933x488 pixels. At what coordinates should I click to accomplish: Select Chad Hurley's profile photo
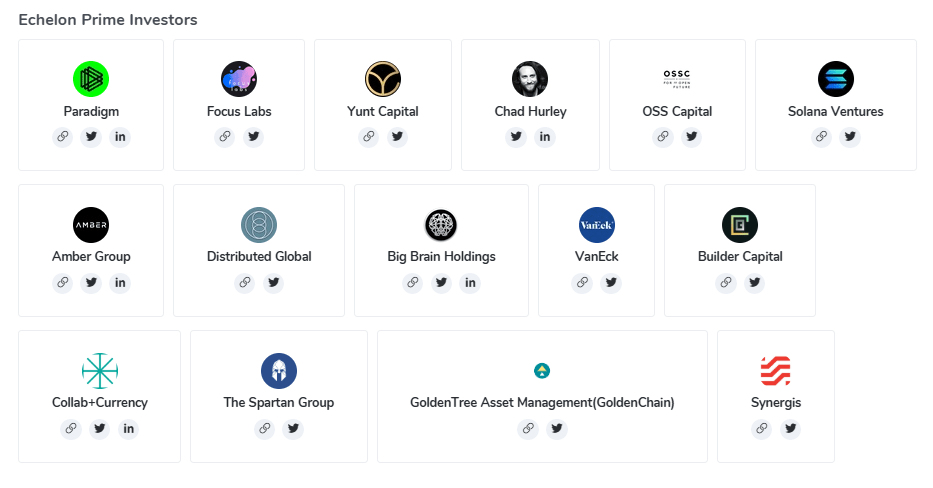(530, 79)
